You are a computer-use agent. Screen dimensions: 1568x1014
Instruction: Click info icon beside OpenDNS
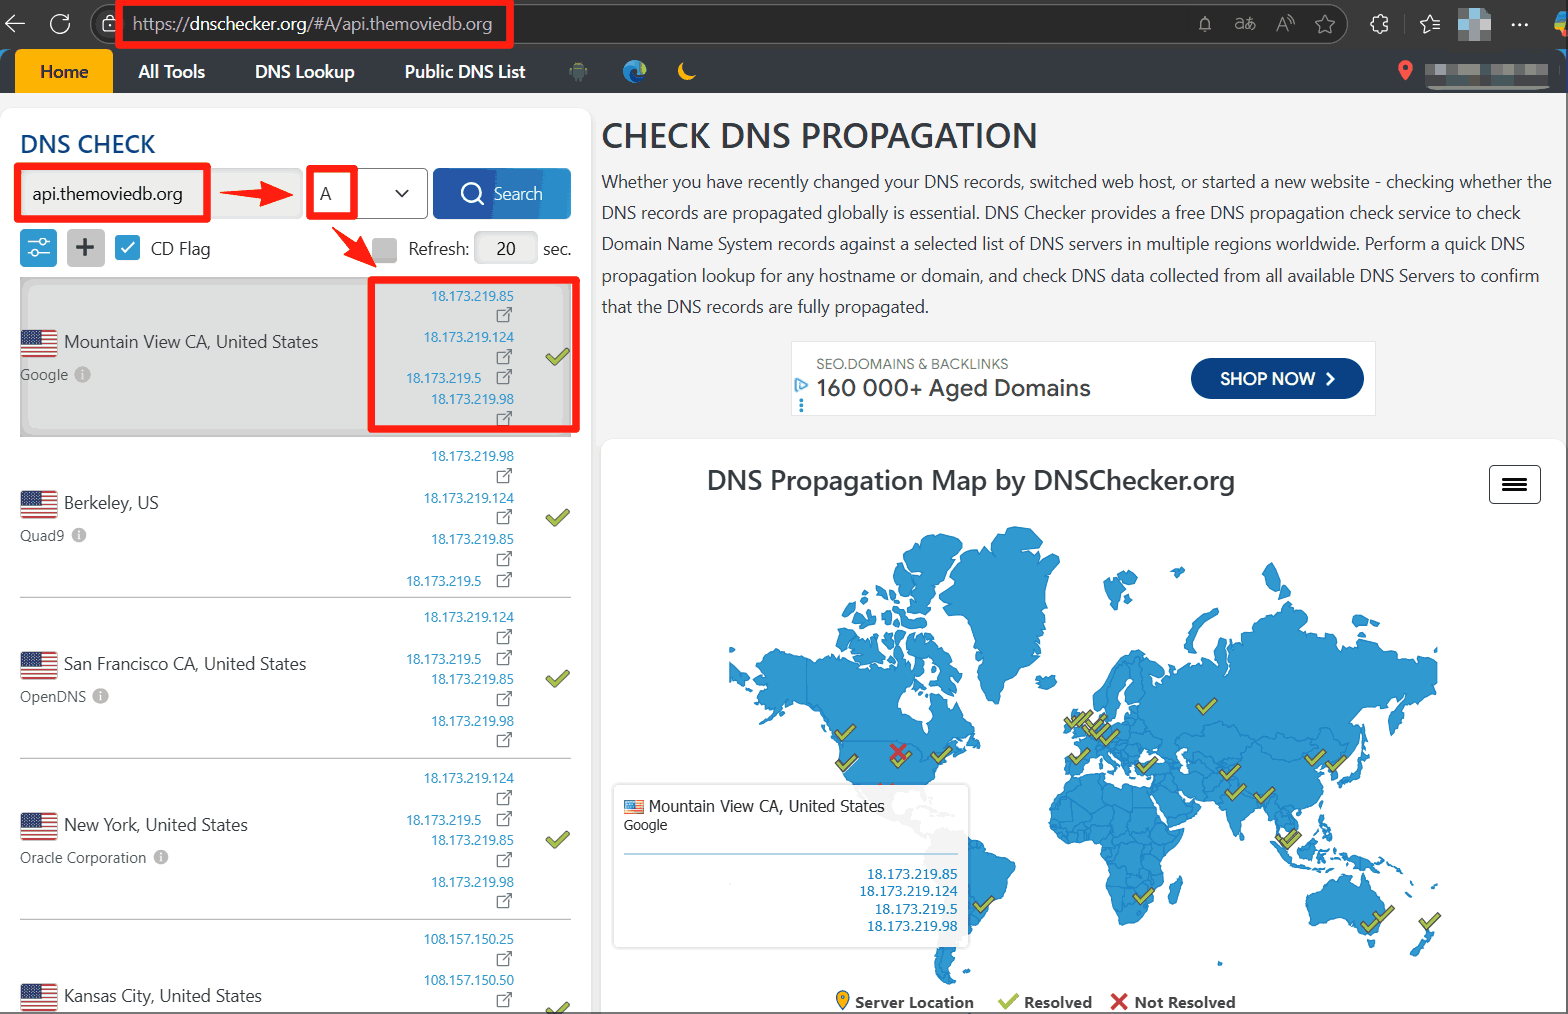(x=101, y=696)
